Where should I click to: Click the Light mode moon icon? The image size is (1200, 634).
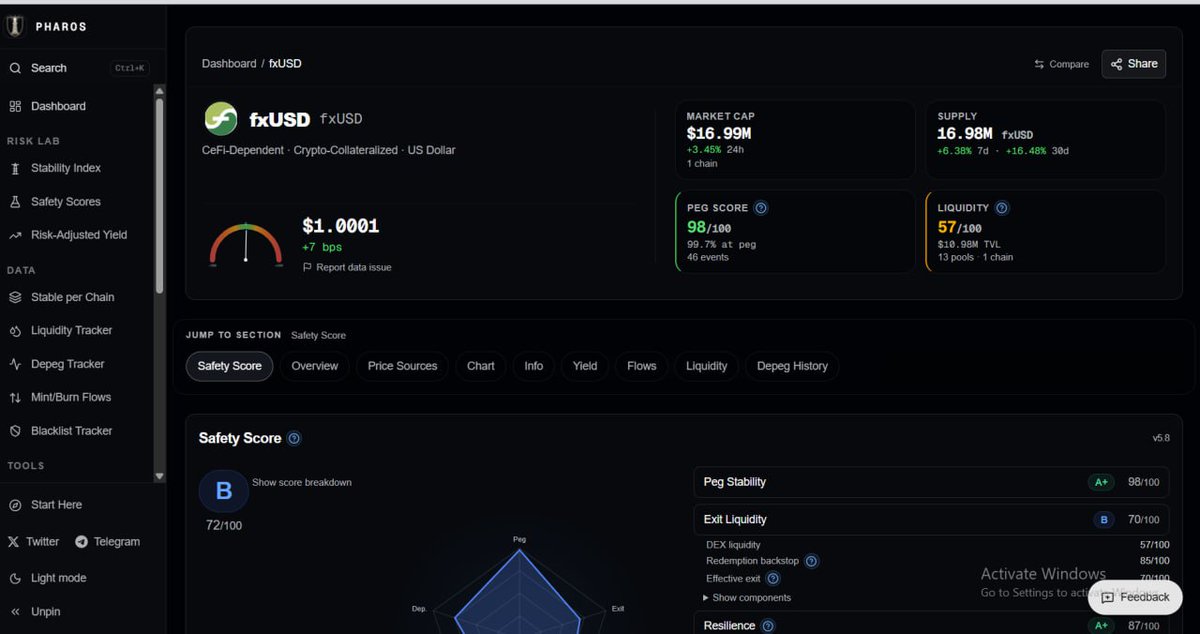(15, 578)
